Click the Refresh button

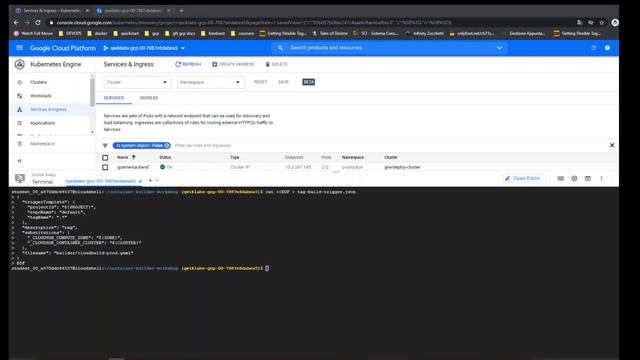point(188,64)
